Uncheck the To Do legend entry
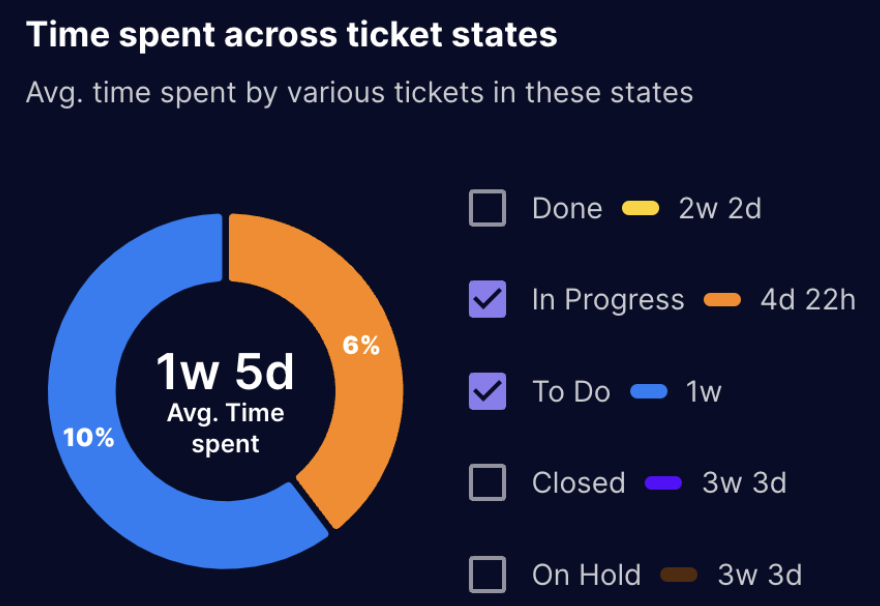This screenshot has height=606, width=880. point(487,391)
